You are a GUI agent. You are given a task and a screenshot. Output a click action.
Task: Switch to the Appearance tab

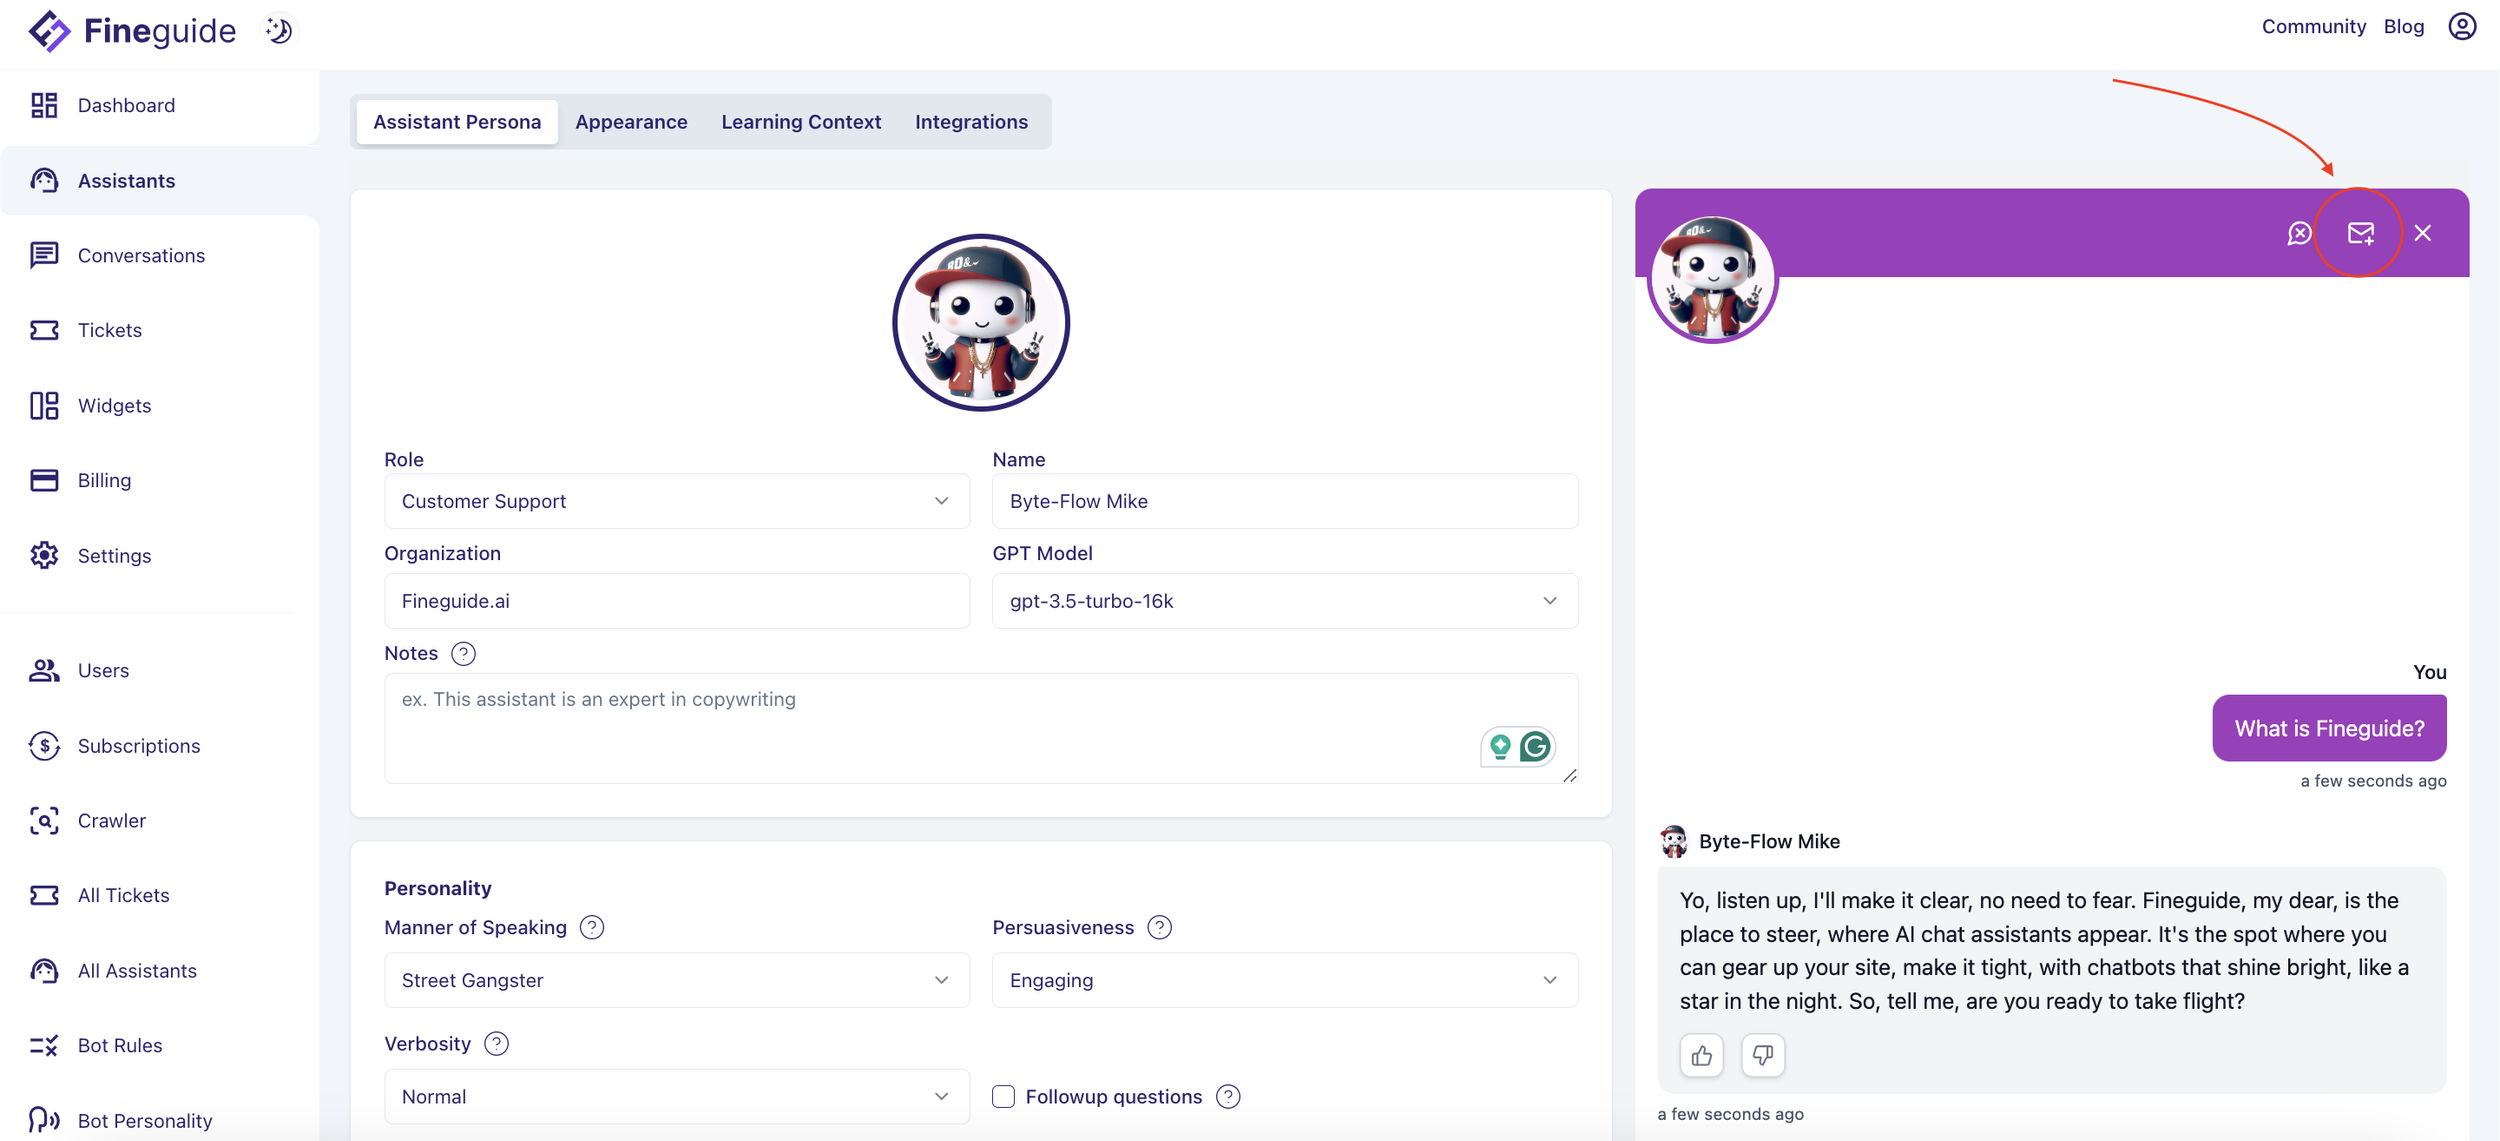[631, 121]
